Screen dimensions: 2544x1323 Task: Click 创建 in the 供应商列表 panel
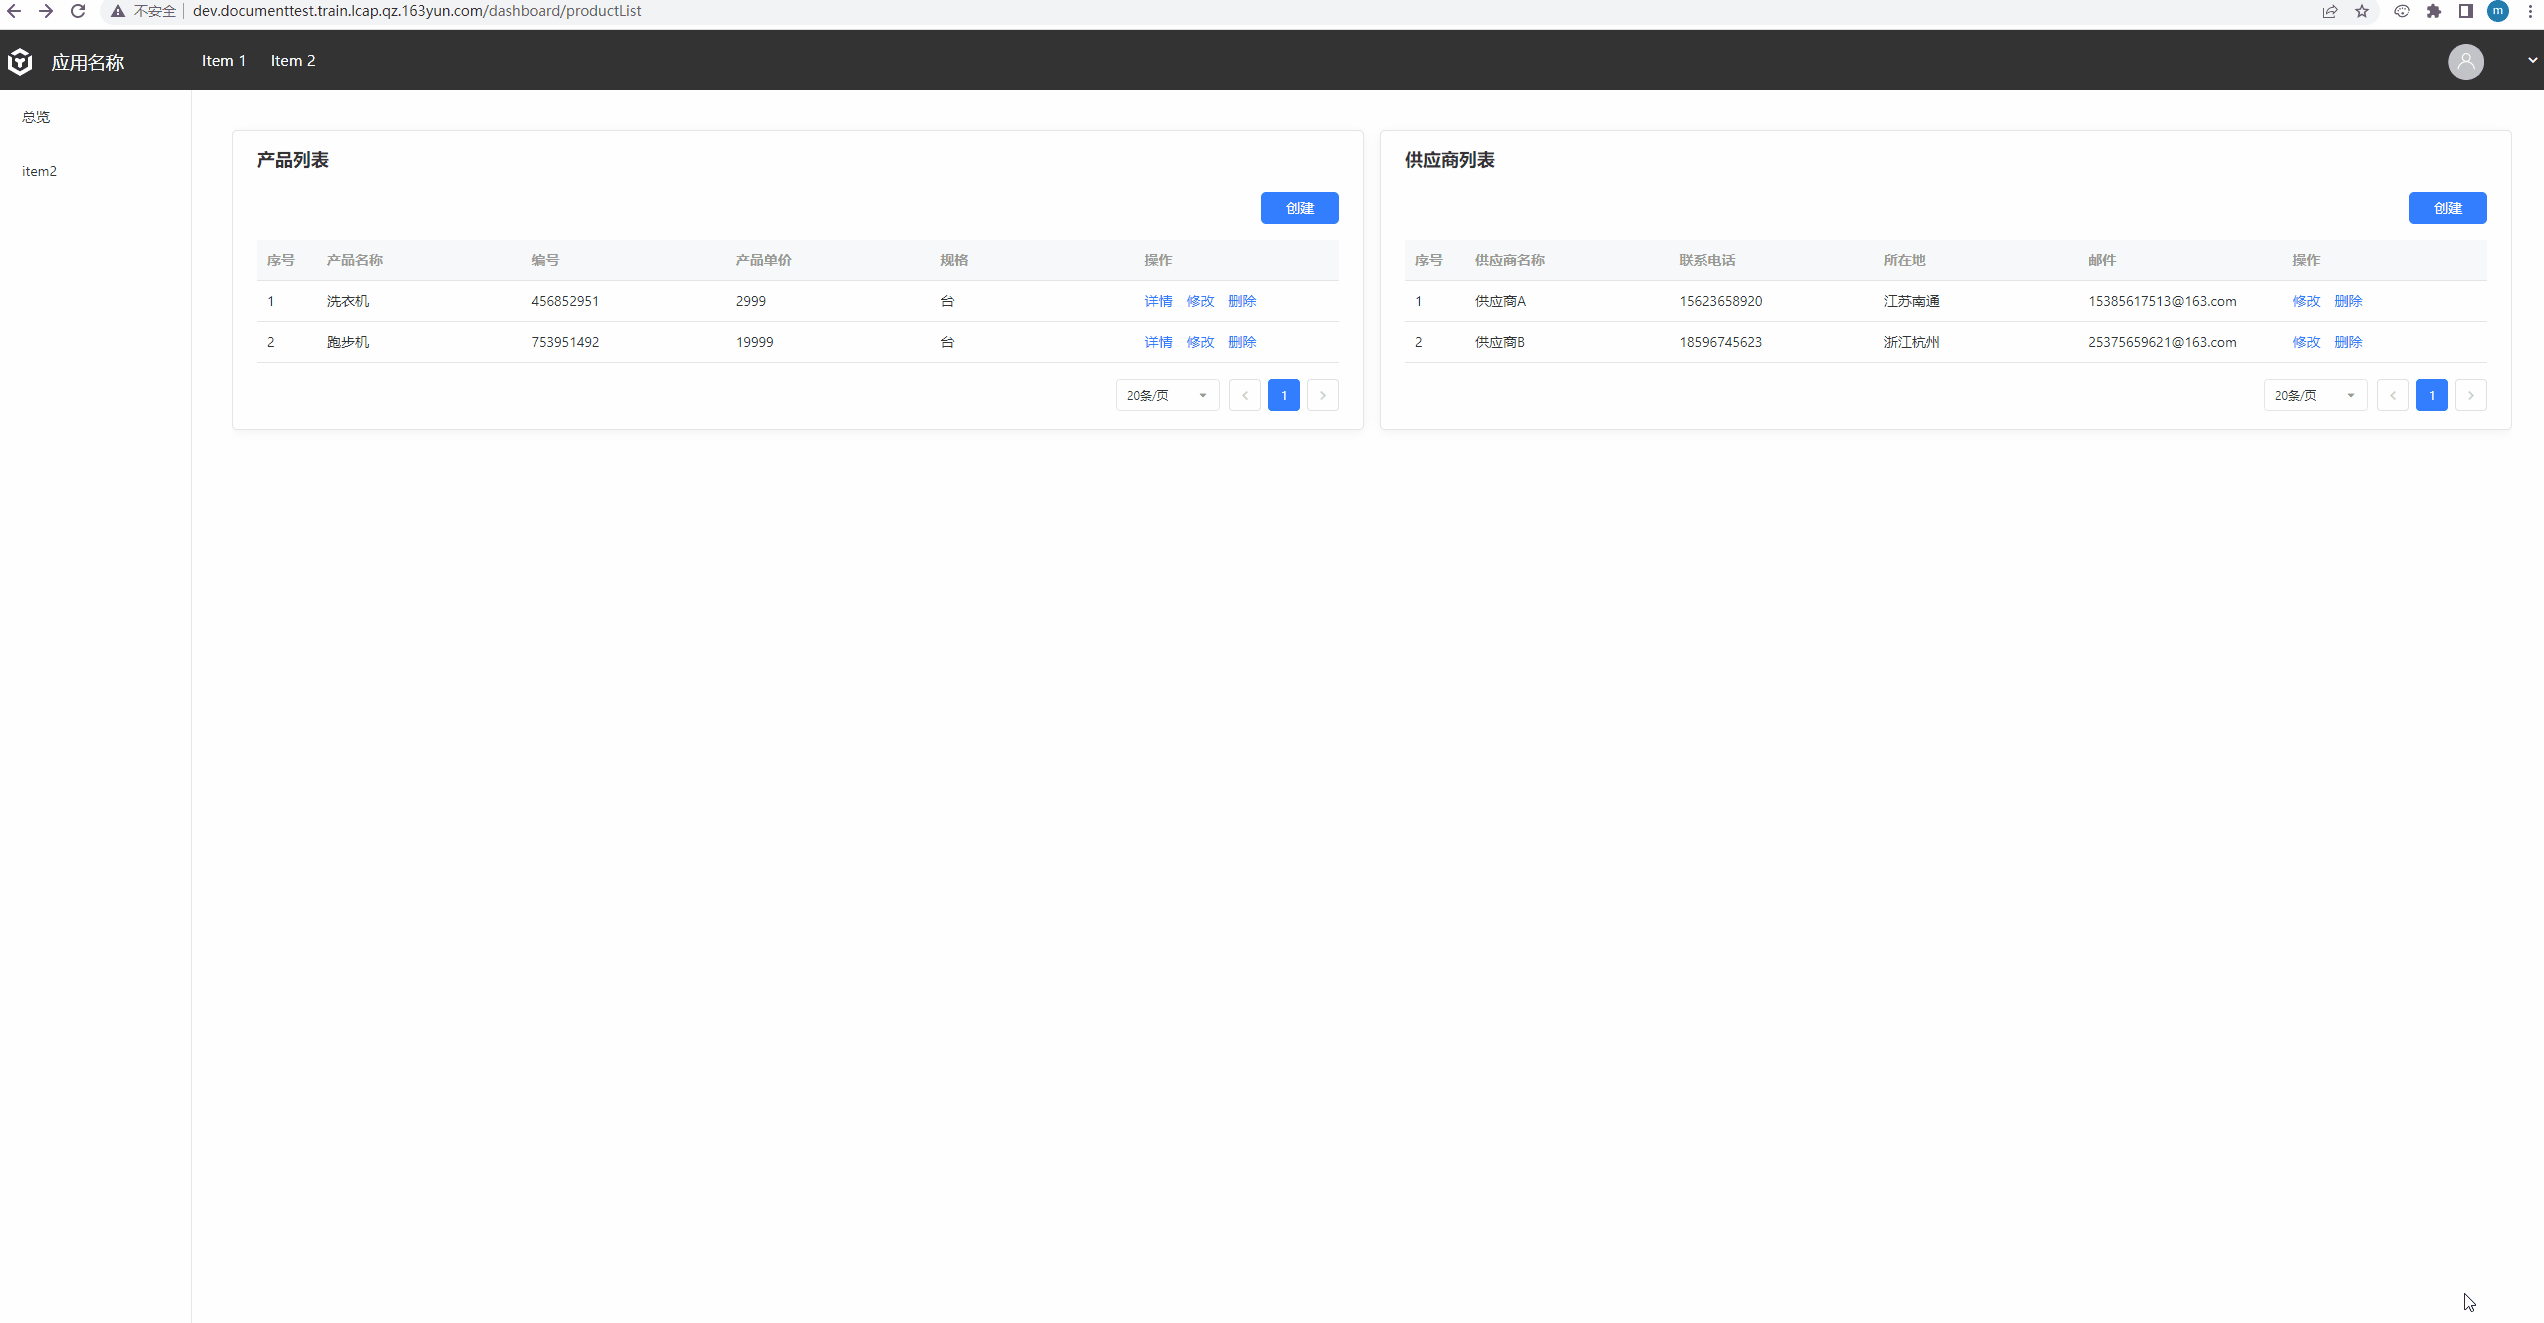(2447, 208)
